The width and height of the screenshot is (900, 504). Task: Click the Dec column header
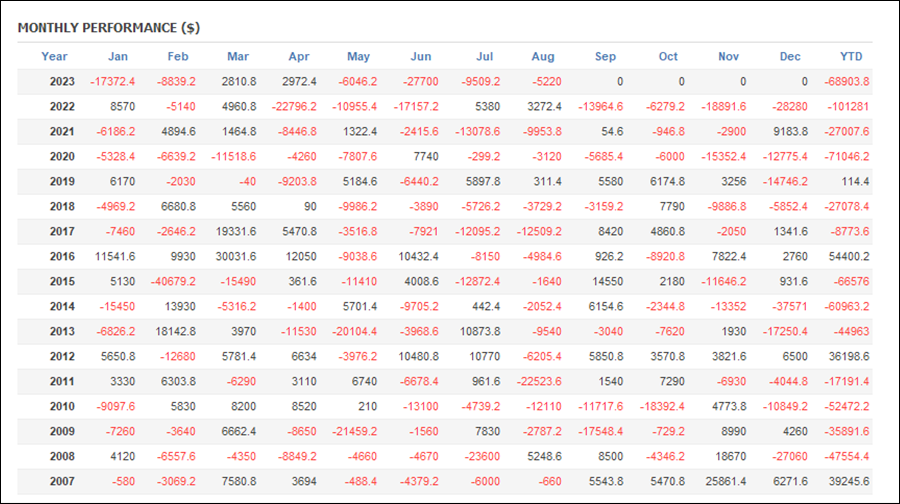click(x=790, y=56)
